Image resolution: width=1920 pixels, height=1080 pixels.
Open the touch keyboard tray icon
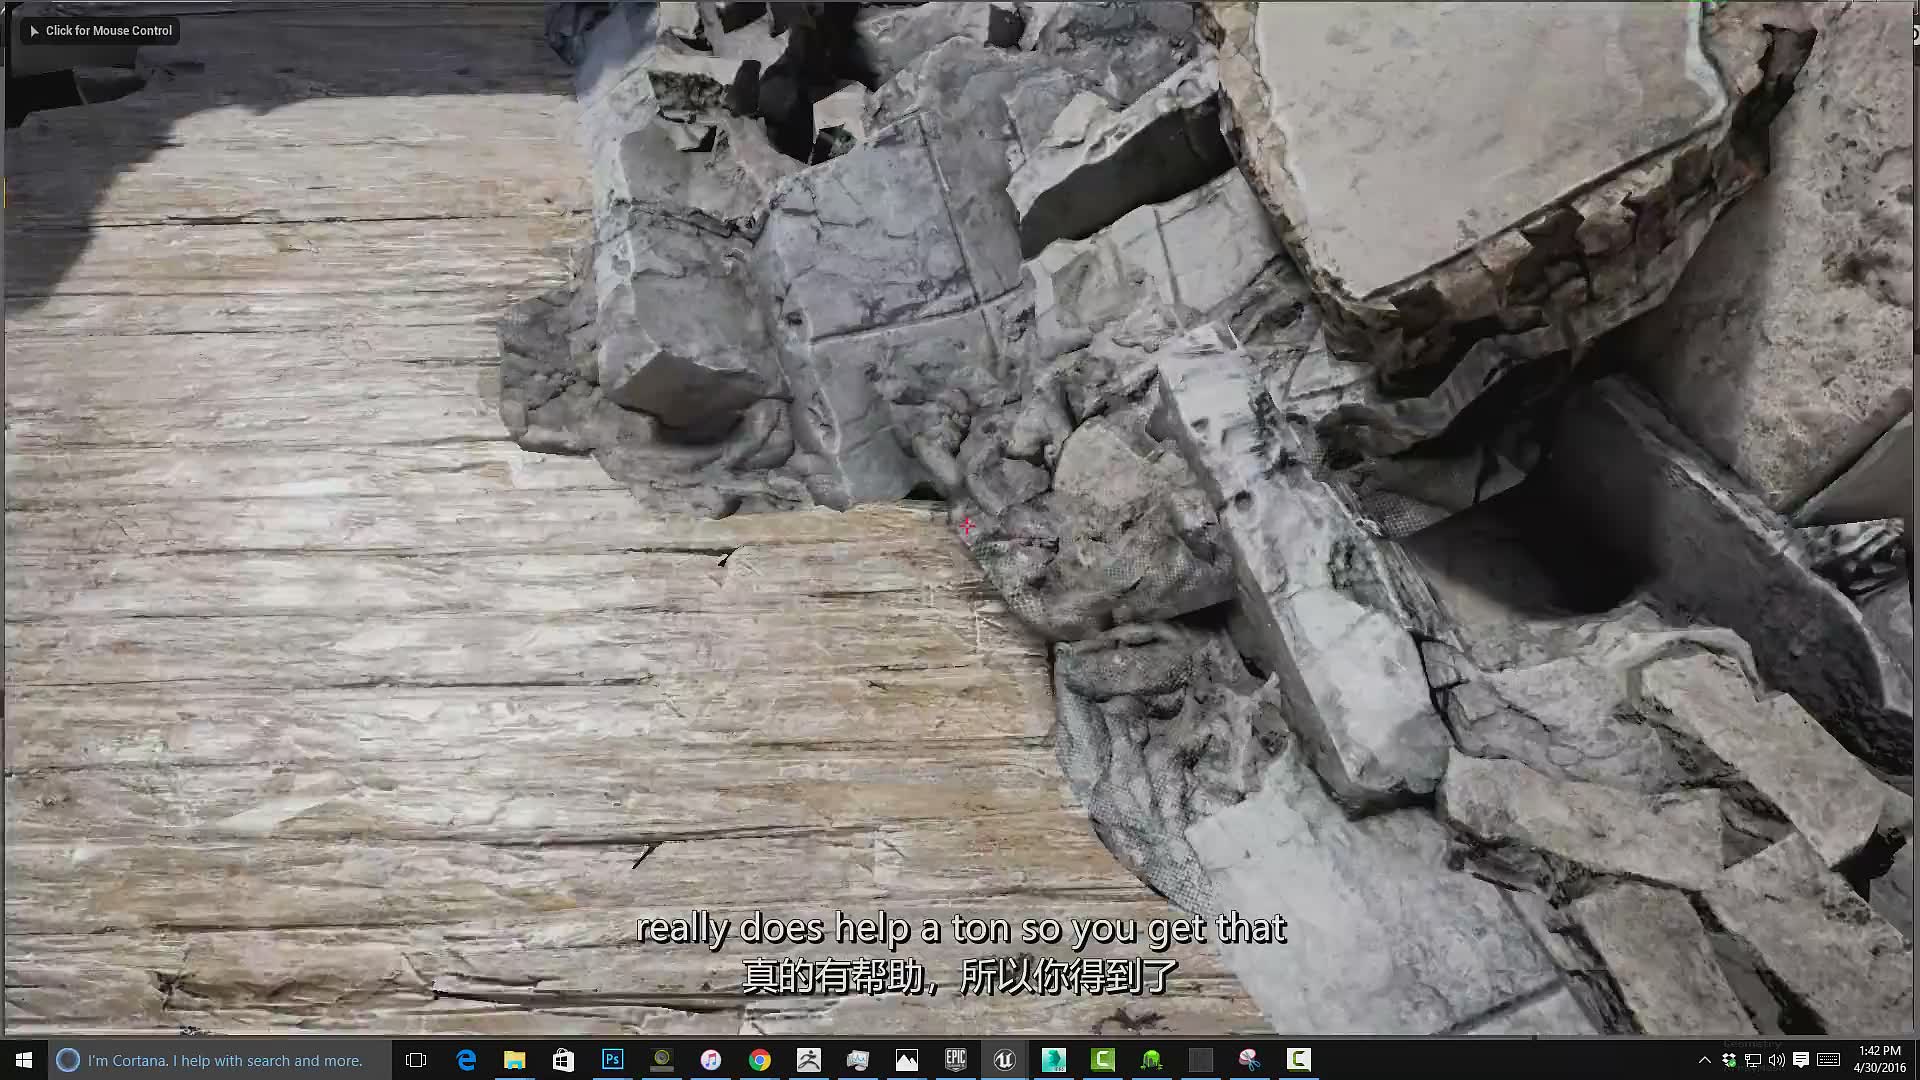tap(1829, 1060)
